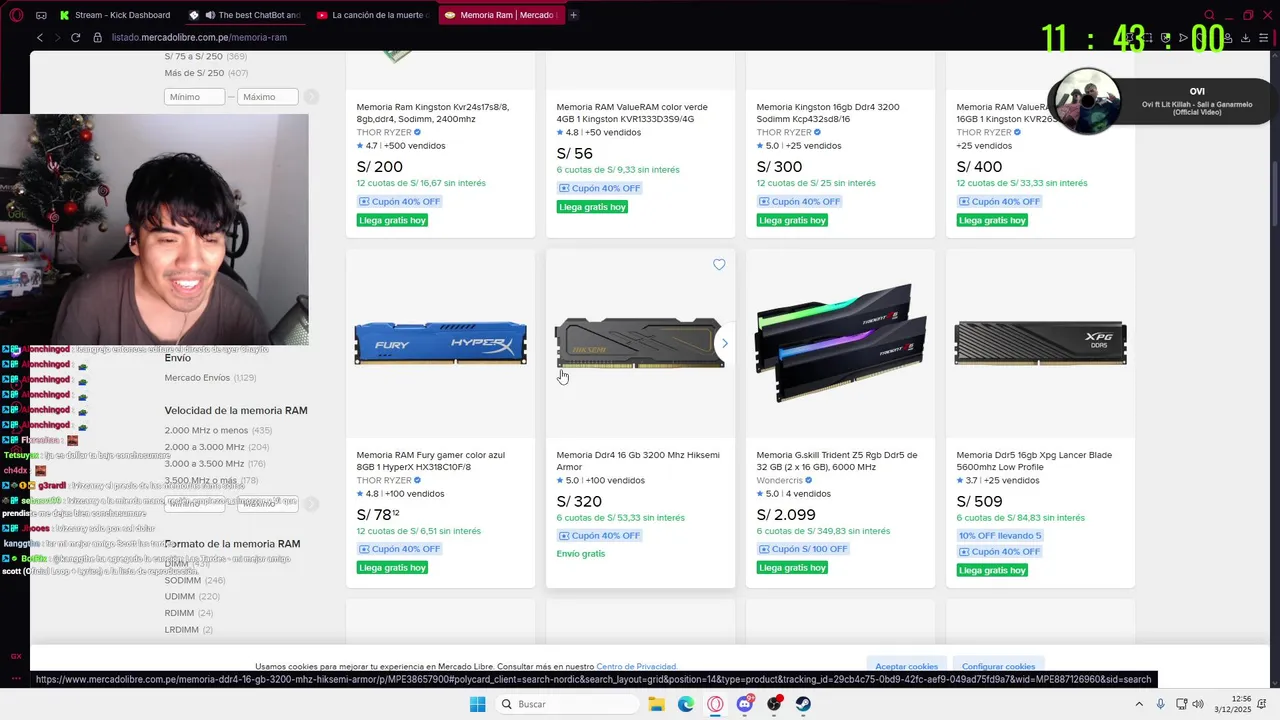Show next image of Hiksemi Armor product
Screen dimensions: 1280x720
725,343
